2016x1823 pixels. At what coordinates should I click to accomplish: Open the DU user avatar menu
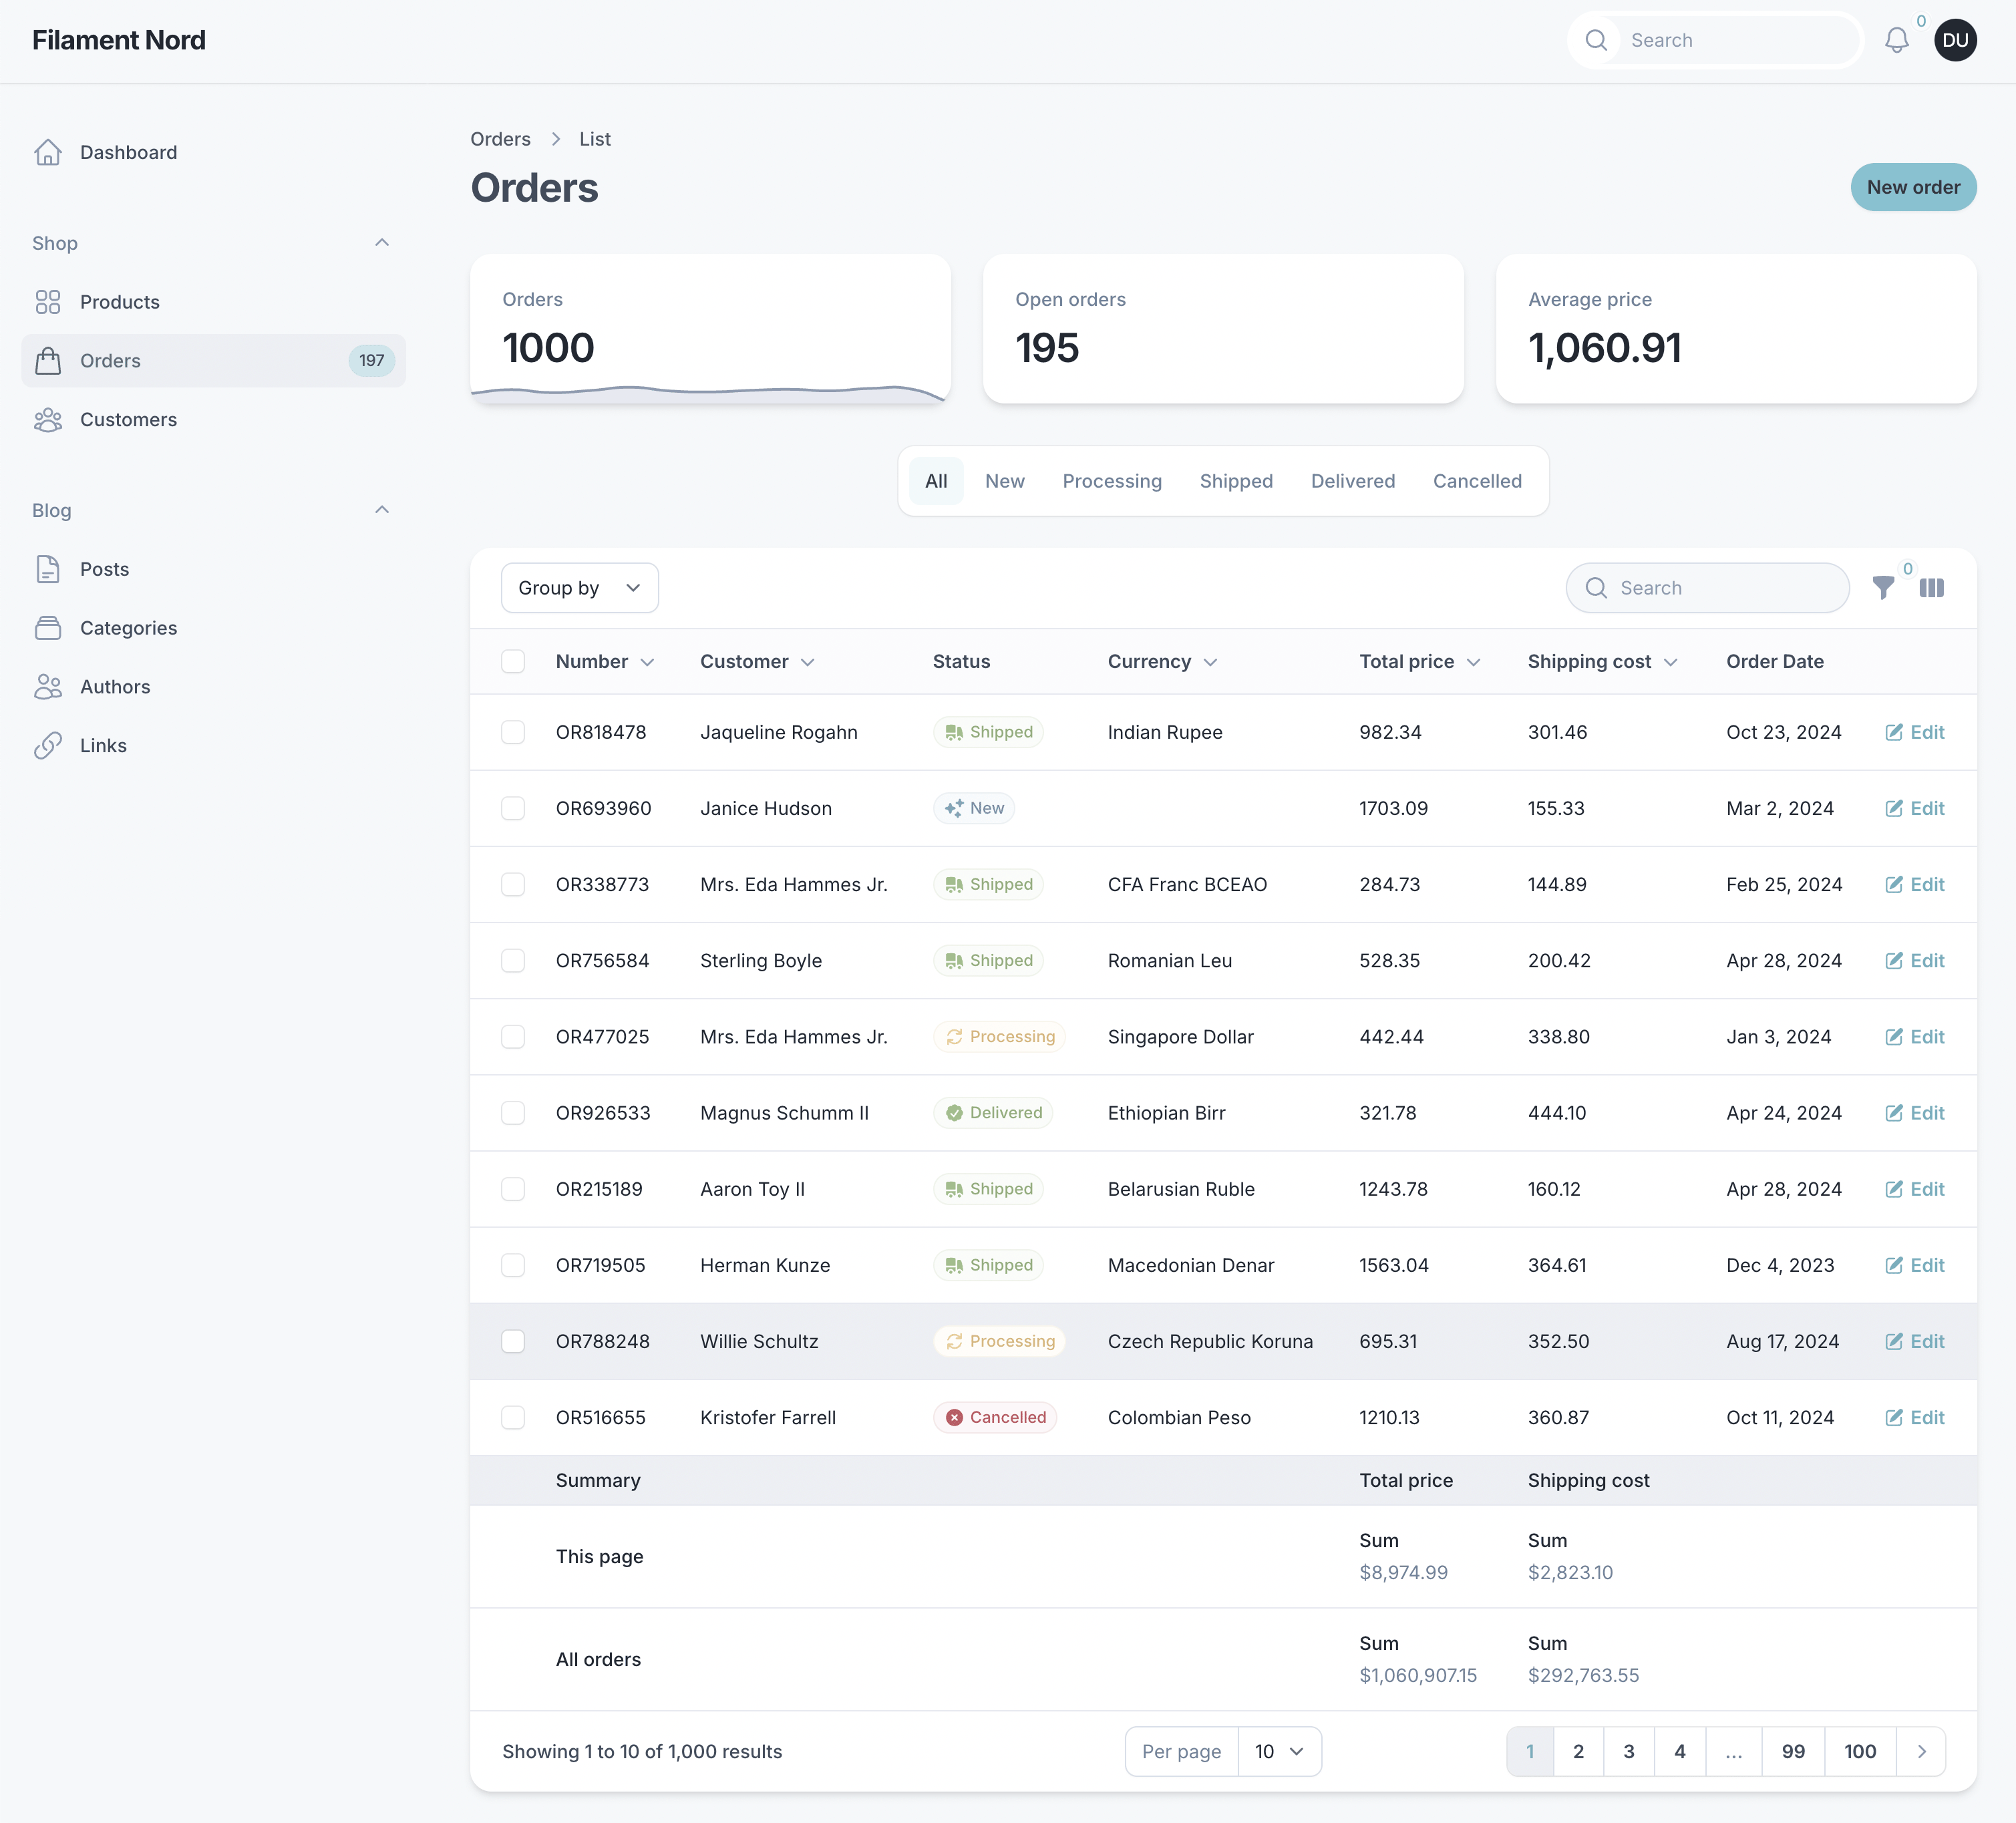pyautogui.click(x=1955, y=40)
